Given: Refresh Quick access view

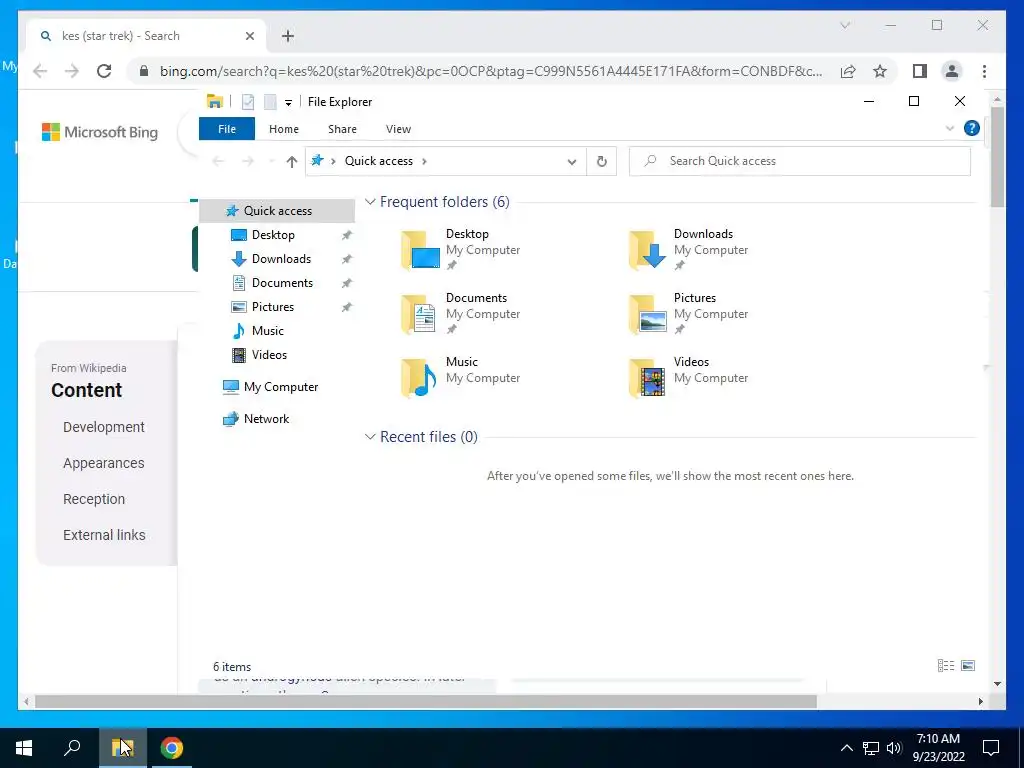Looking at the screenshot, I should 601,161.
